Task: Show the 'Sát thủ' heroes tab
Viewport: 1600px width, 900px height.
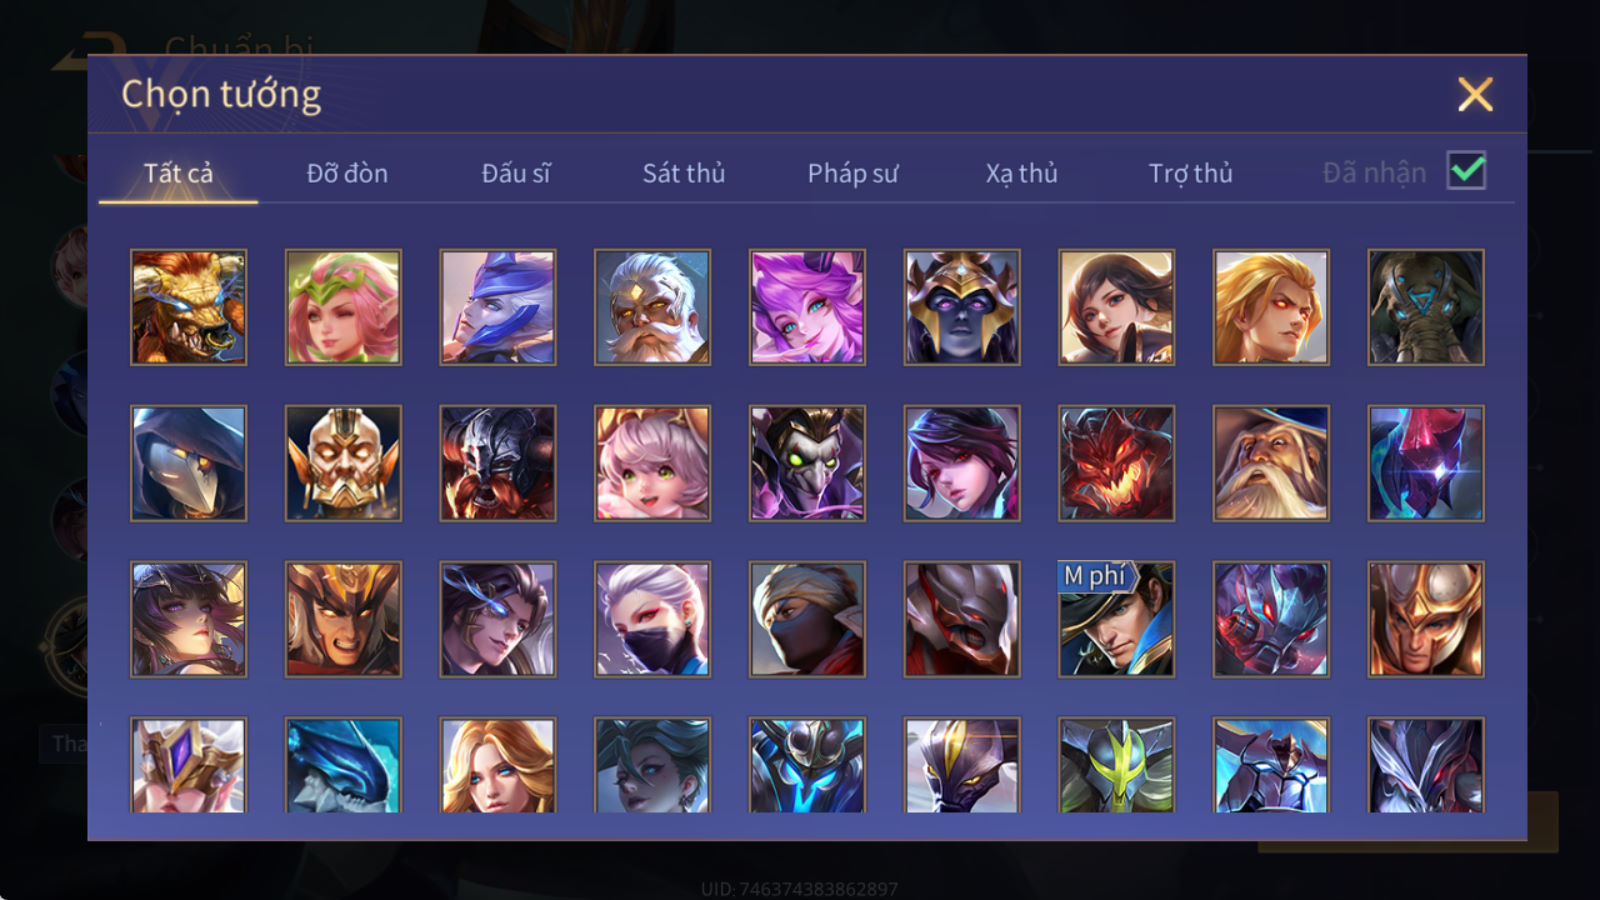Action: (x=684, y=173)
